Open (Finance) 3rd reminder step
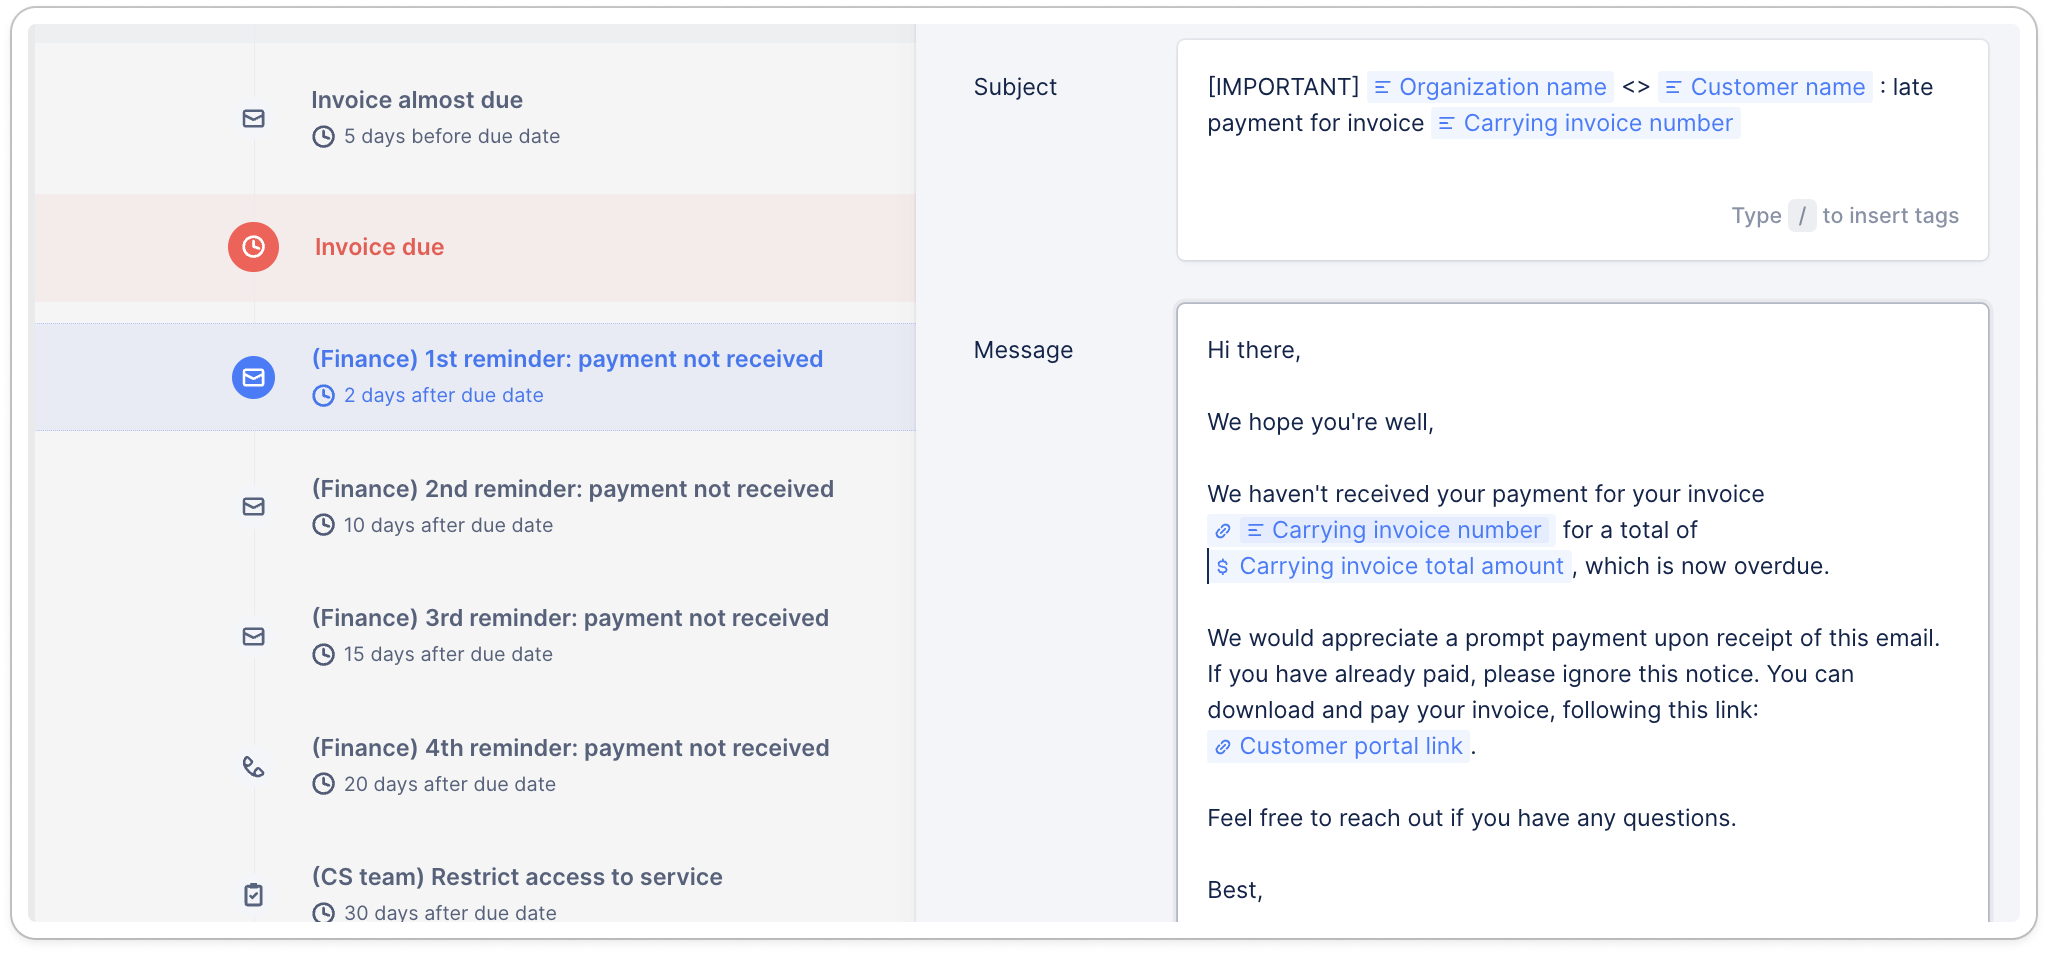The width and height of the screenshot is (2048, 954). [x=570, y=618]
